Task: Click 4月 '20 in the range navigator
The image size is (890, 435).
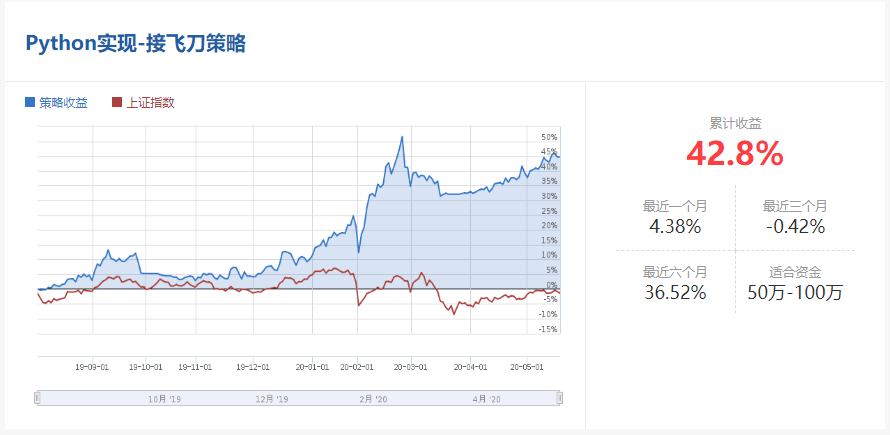Action: click(x=487, y=399)
